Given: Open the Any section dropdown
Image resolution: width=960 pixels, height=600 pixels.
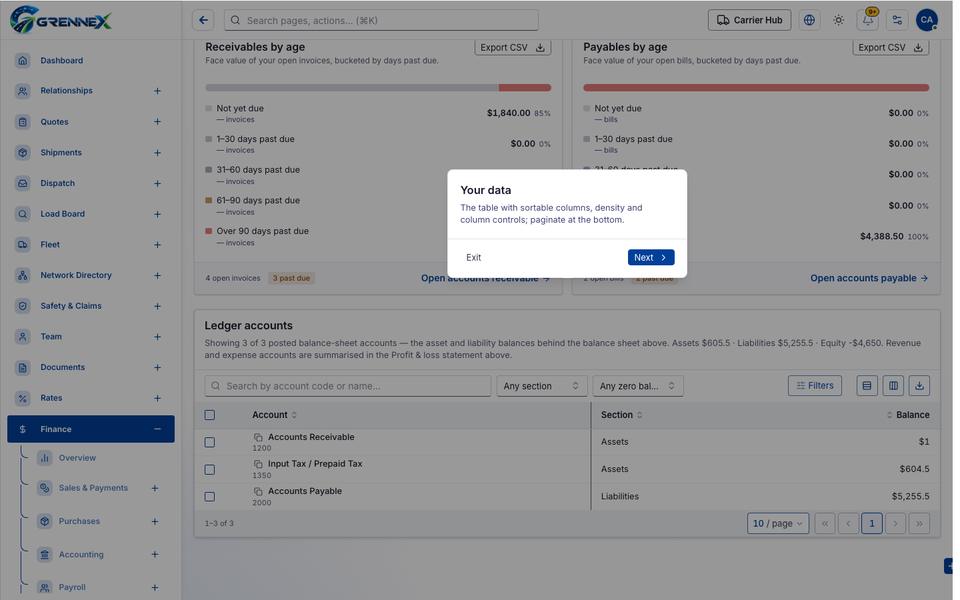Looking at the screenshot, I should pyautogui.click(x=541, y=386).
